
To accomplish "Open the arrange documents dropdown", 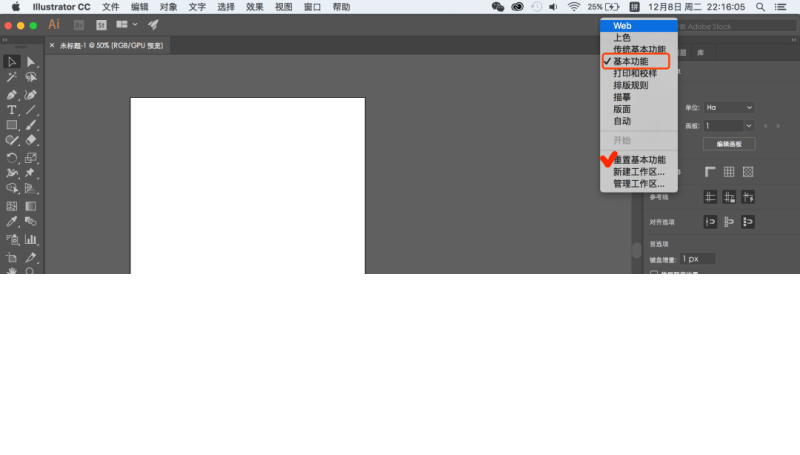I will 126,24.
